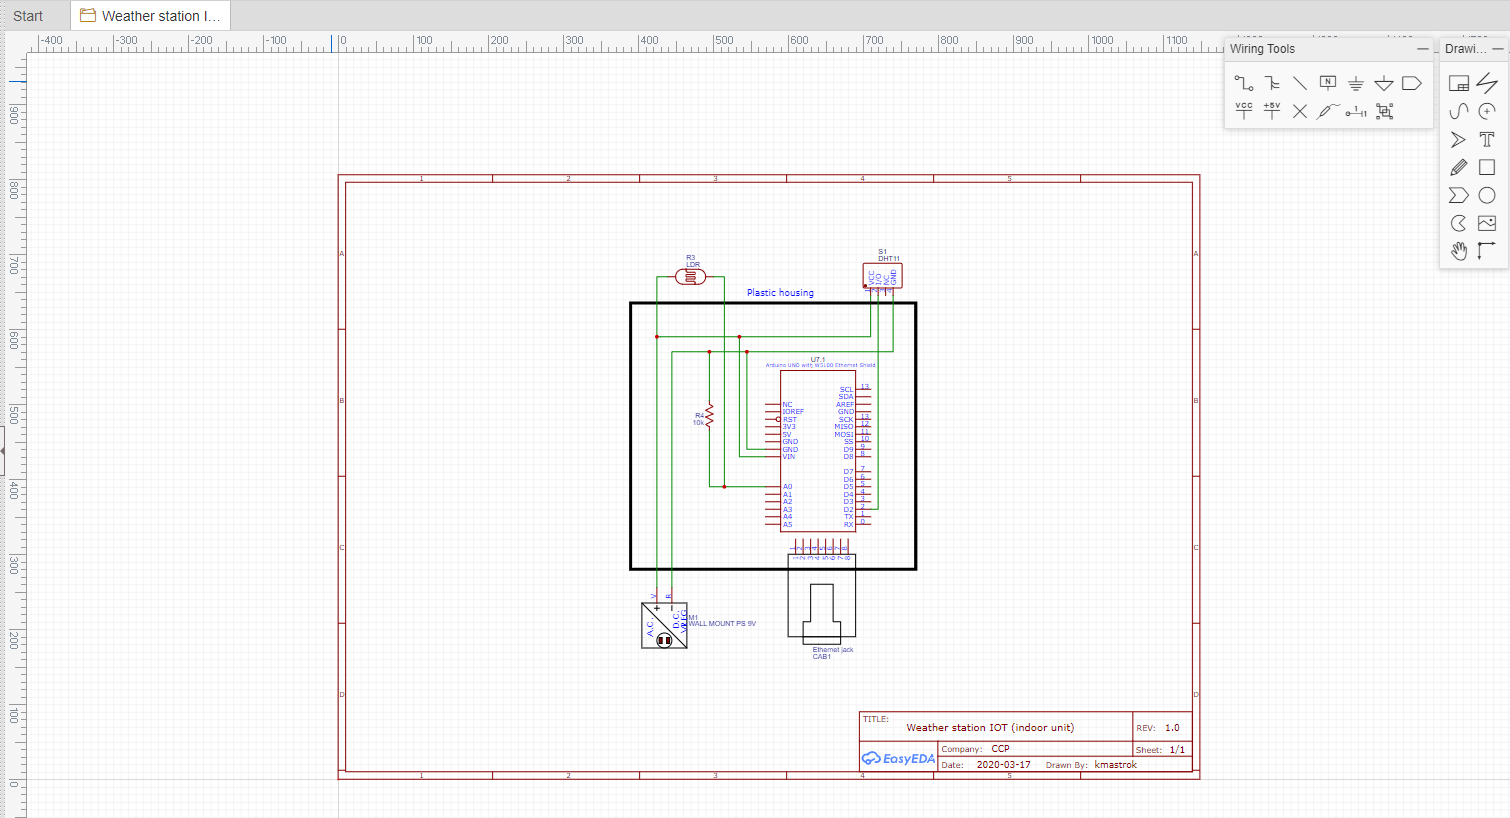Select the Bus Entry diagonal line tool
The image size is (1510, 818).
point(1300,83)
